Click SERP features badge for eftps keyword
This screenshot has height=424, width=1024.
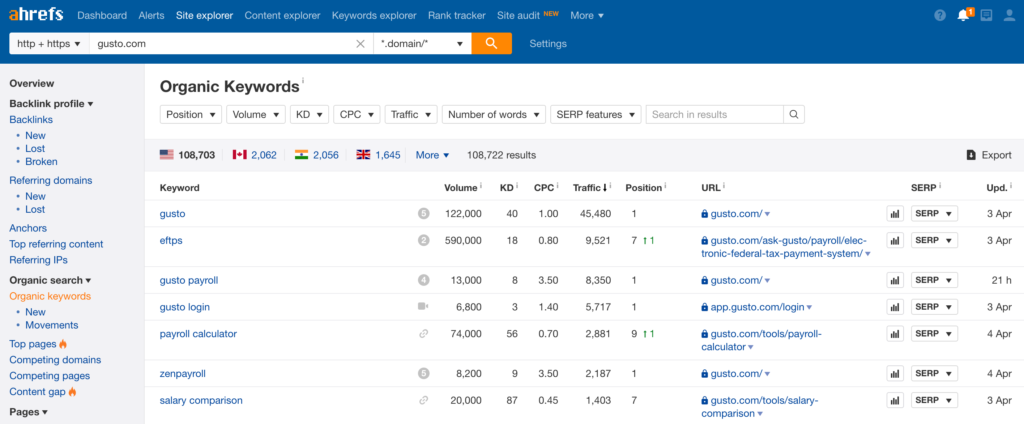423,240
